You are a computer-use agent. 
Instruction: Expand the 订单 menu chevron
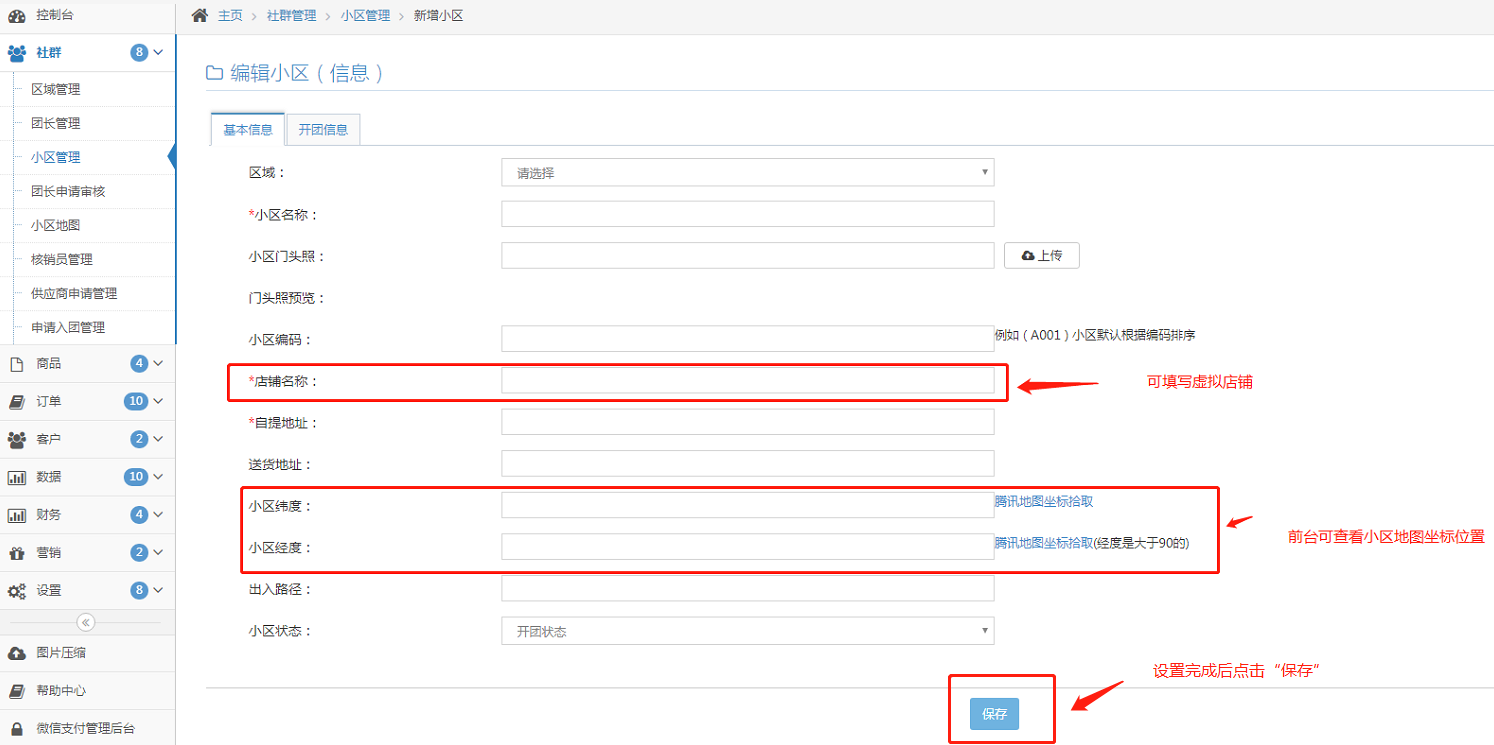tap(158, 401)
